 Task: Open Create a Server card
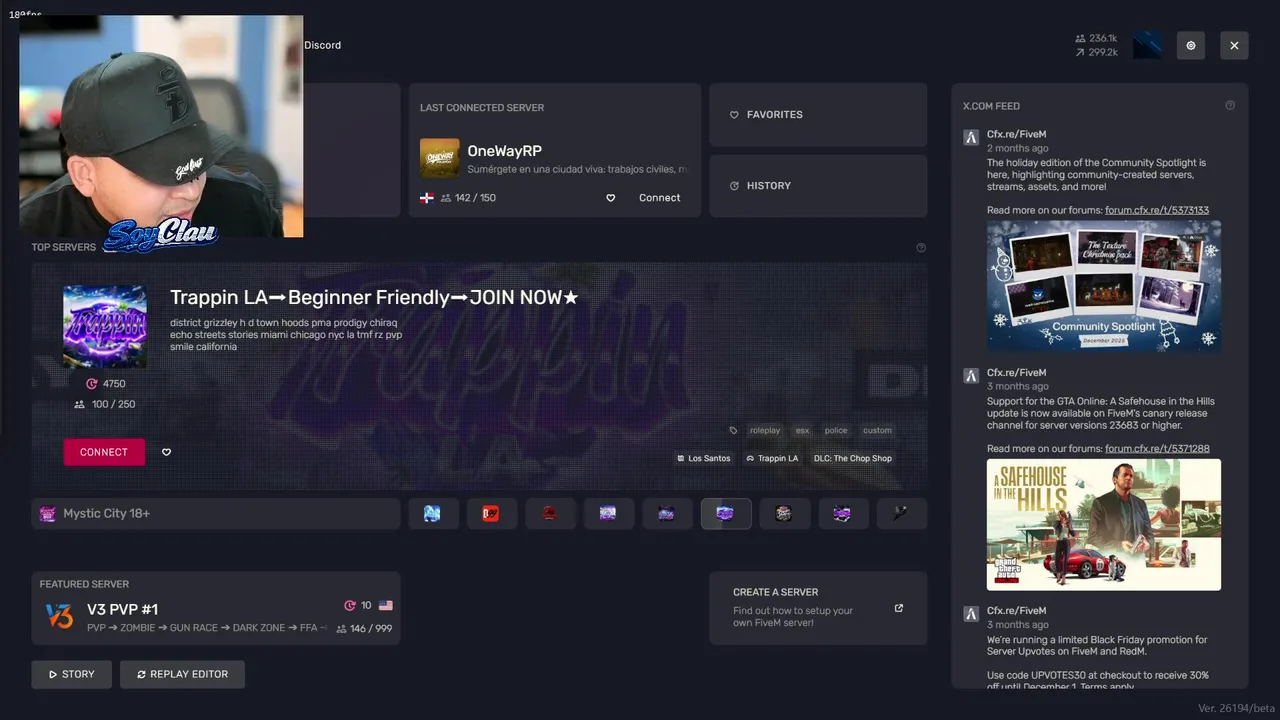click(818, 608)
